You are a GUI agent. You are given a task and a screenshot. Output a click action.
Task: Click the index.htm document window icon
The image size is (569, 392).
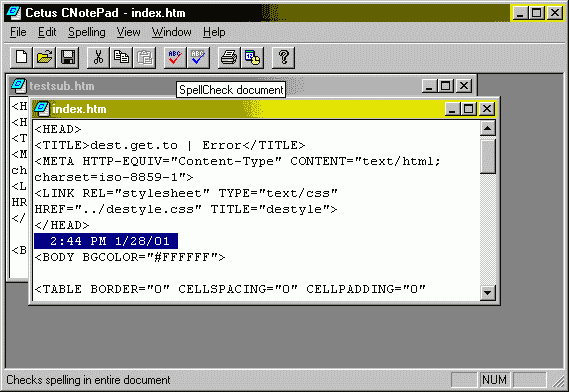tap(41, 109)
